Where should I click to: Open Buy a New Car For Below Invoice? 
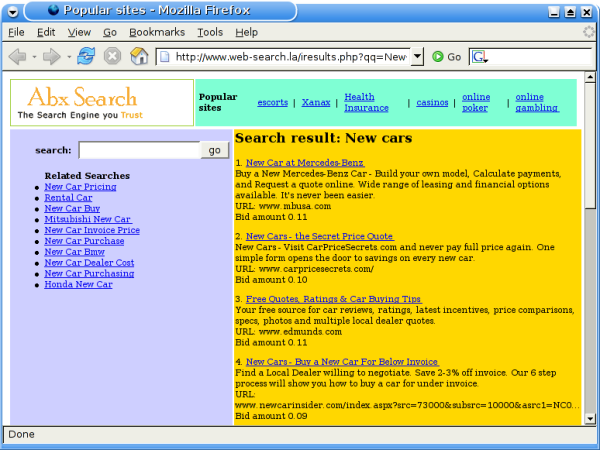(342, 362)
